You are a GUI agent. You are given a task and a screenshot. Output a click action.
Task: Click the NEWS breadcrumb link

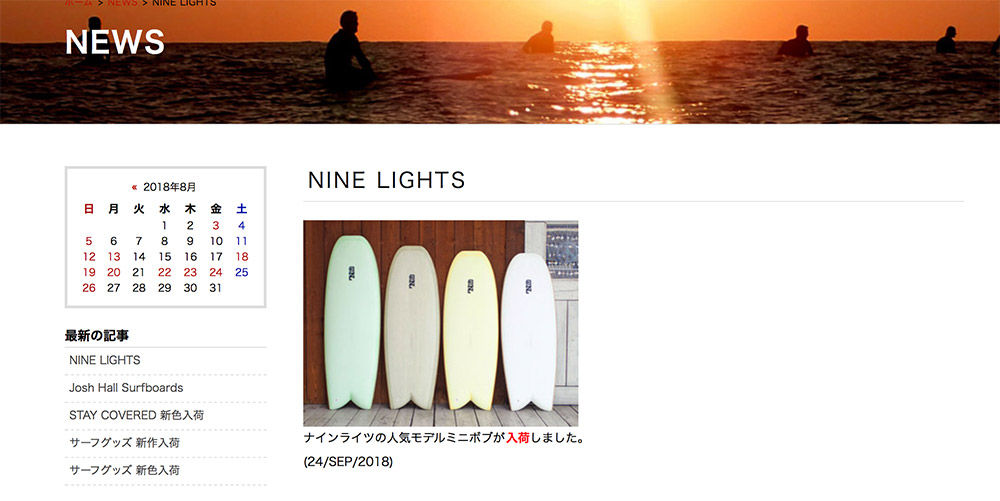(122, 3)
